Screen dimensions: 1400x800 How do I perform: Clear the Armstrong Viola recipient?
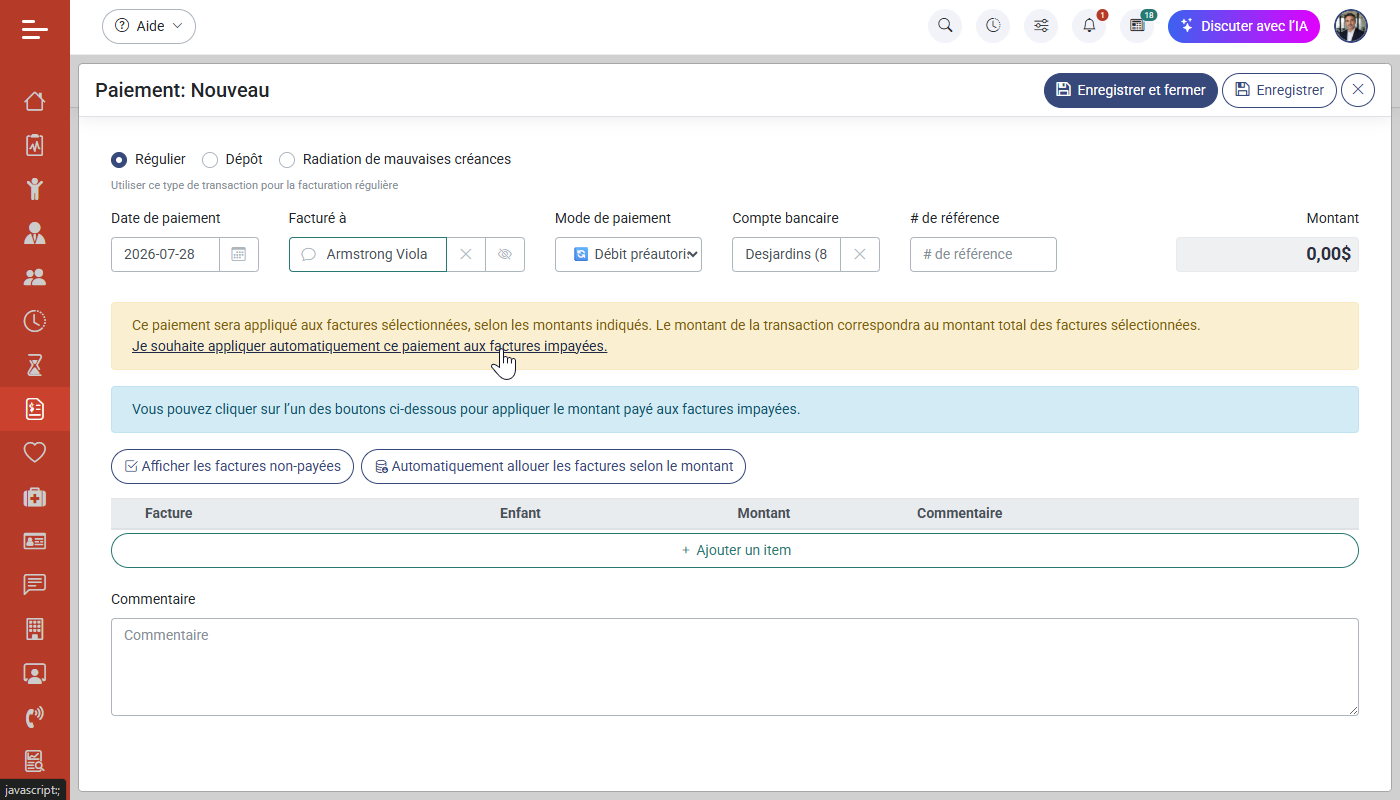(466, 254)
